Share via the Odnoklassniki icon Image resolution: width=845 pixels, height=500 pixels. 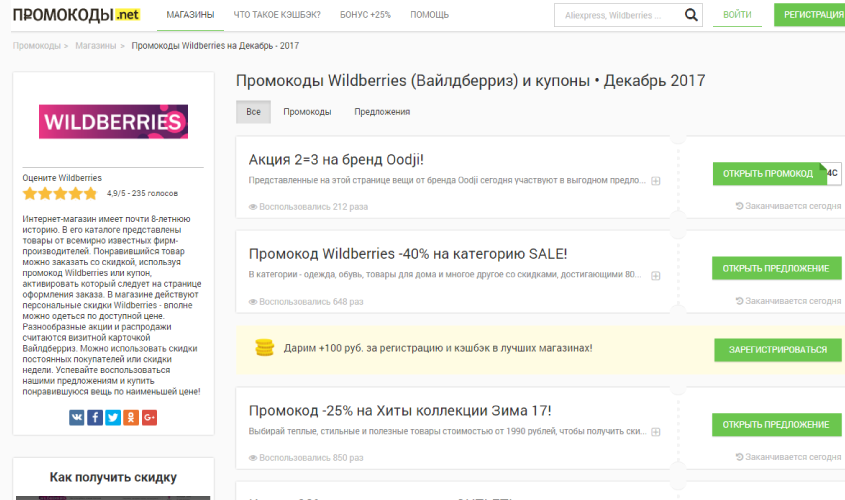[131, 417]
